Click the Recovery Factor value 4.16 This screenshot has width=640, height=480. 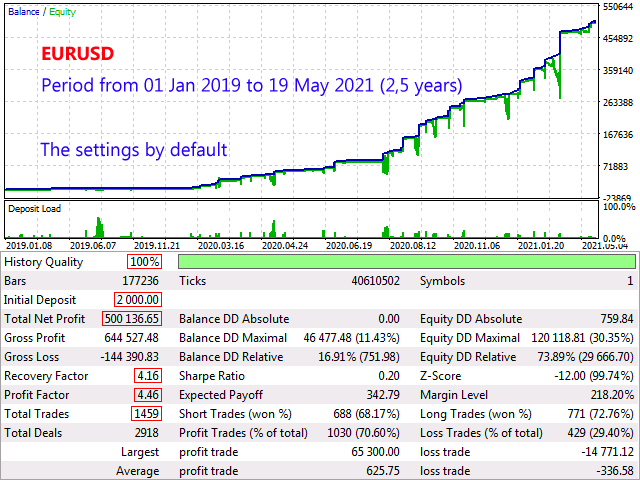[148, 376]
